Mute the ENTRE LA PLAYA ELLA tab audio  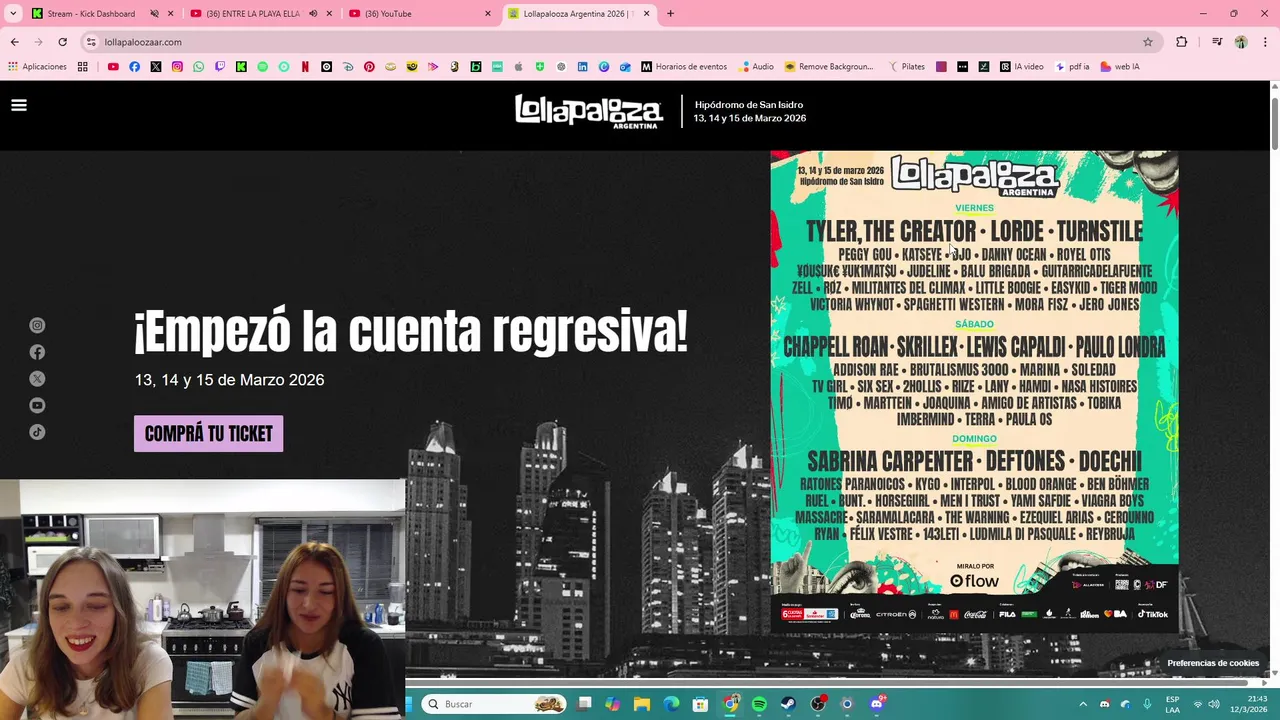click(313, 14)
